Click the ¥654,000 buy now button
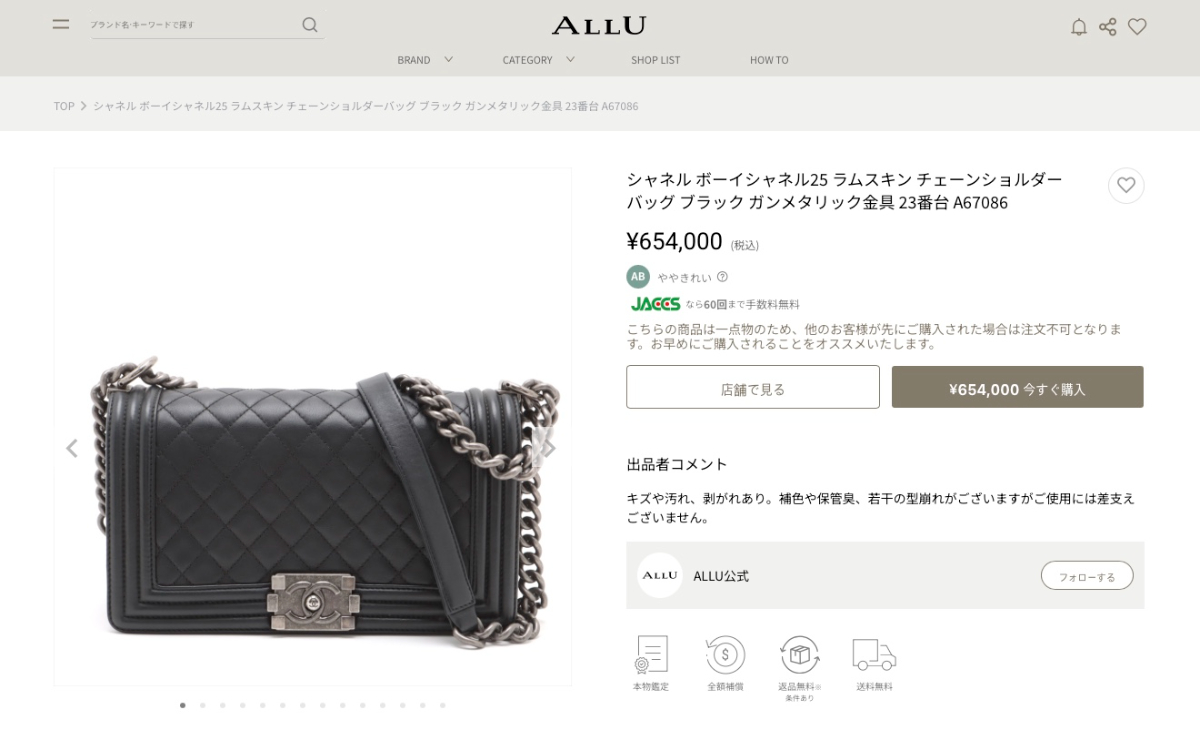The image size is (1200, 730). click(1017, 387)
